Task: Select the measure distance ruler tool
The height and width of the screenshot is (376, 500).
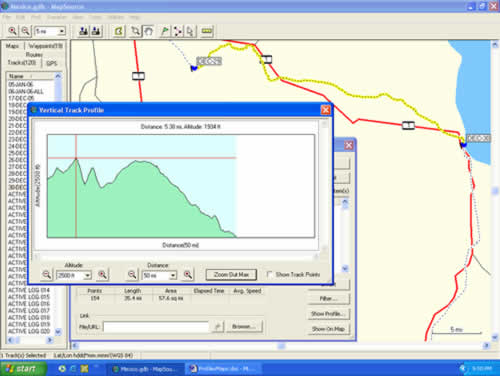Action: click(x=207, y=31)
